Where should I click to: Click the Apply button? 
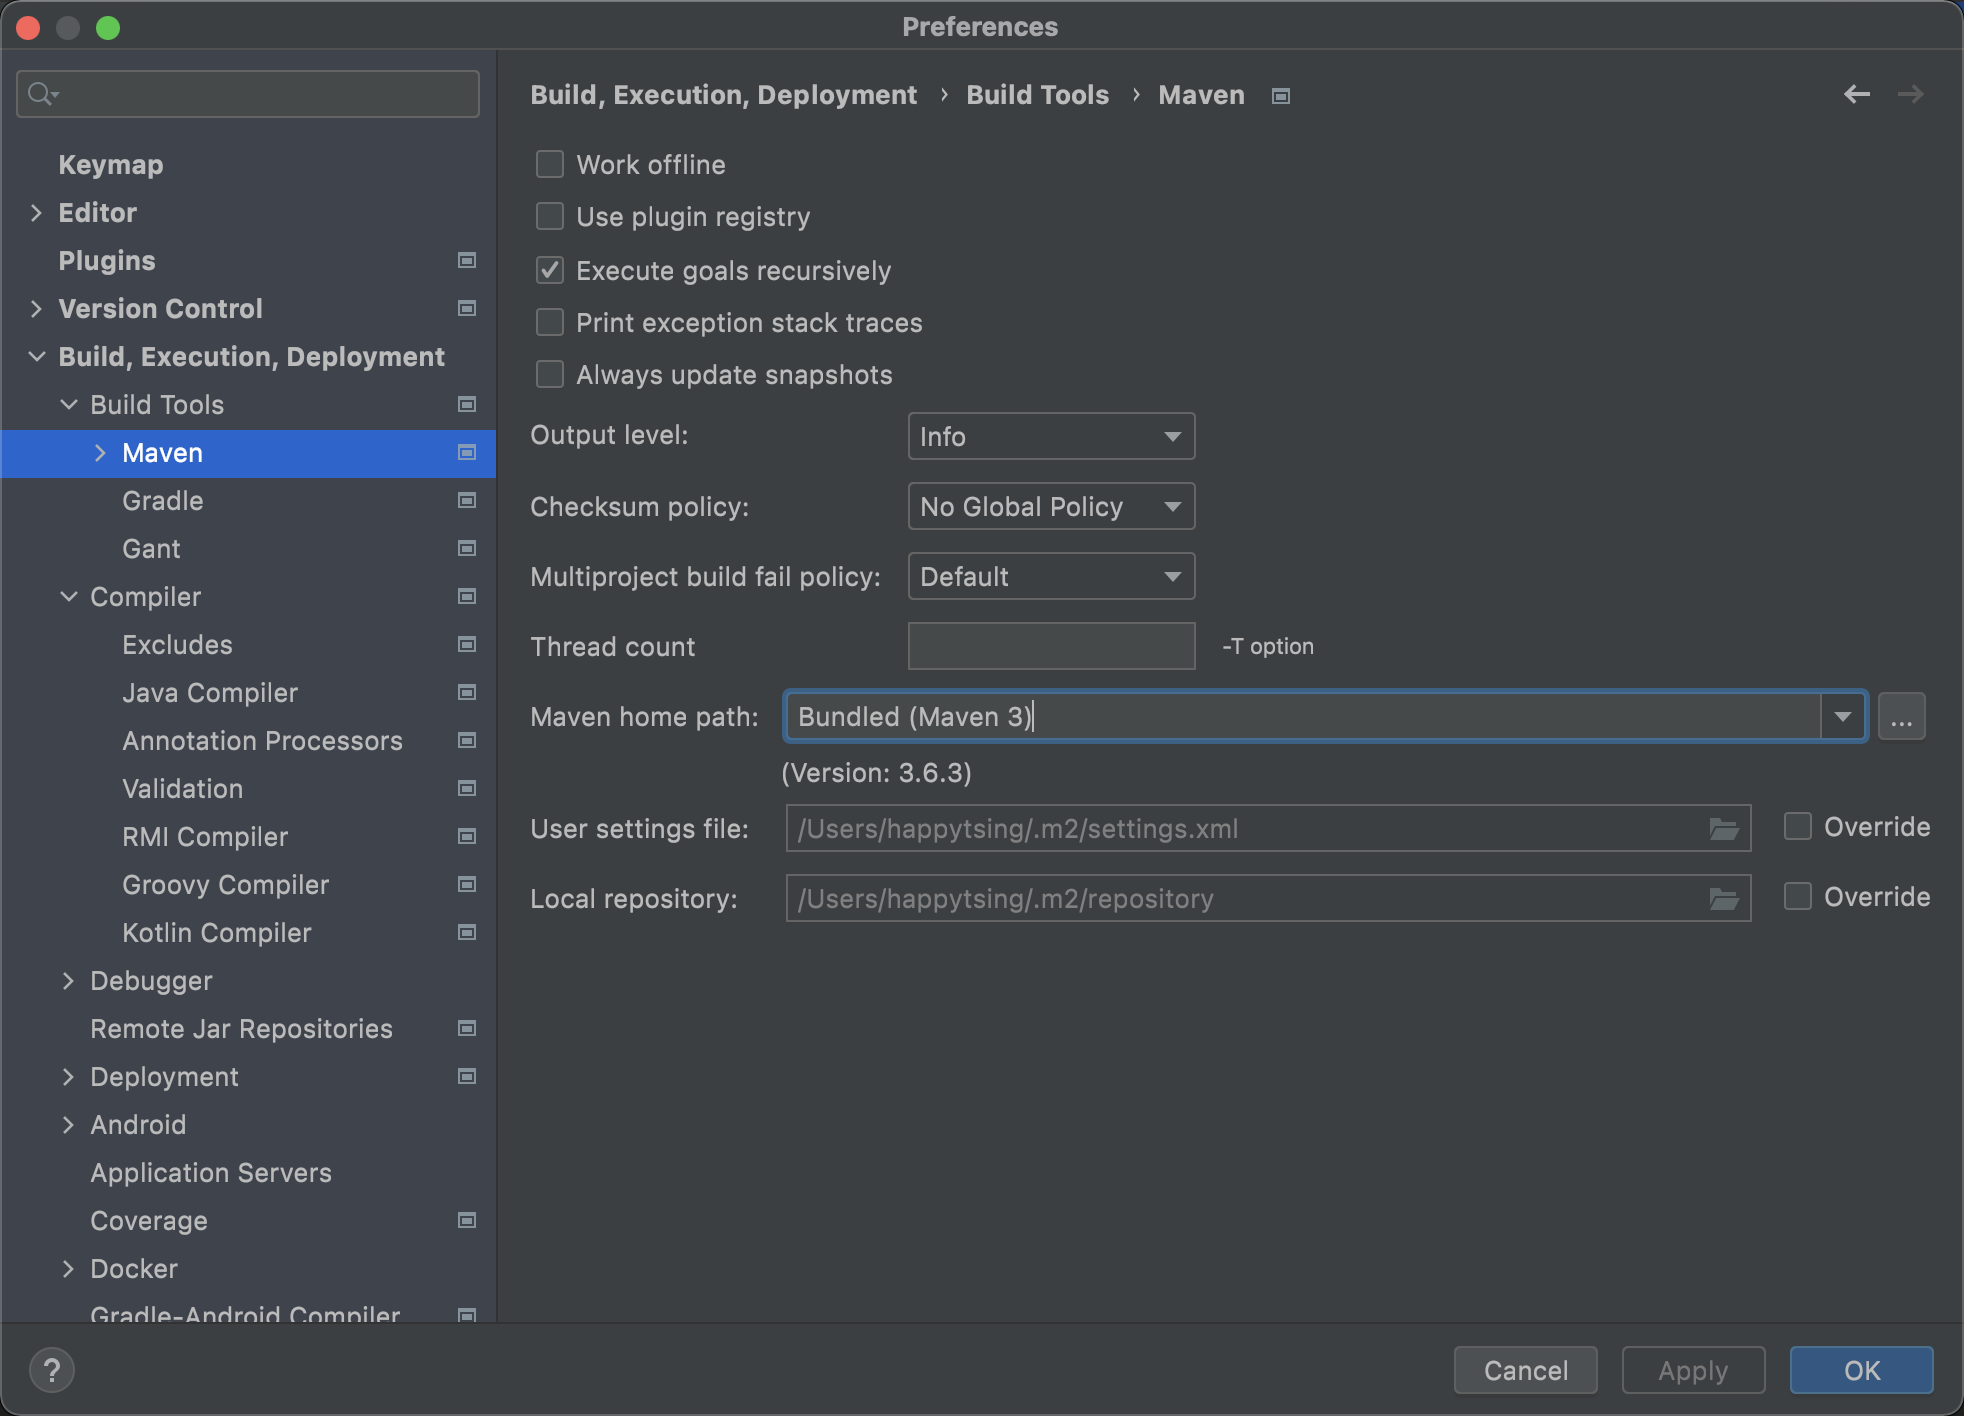click(1694, 1370)
